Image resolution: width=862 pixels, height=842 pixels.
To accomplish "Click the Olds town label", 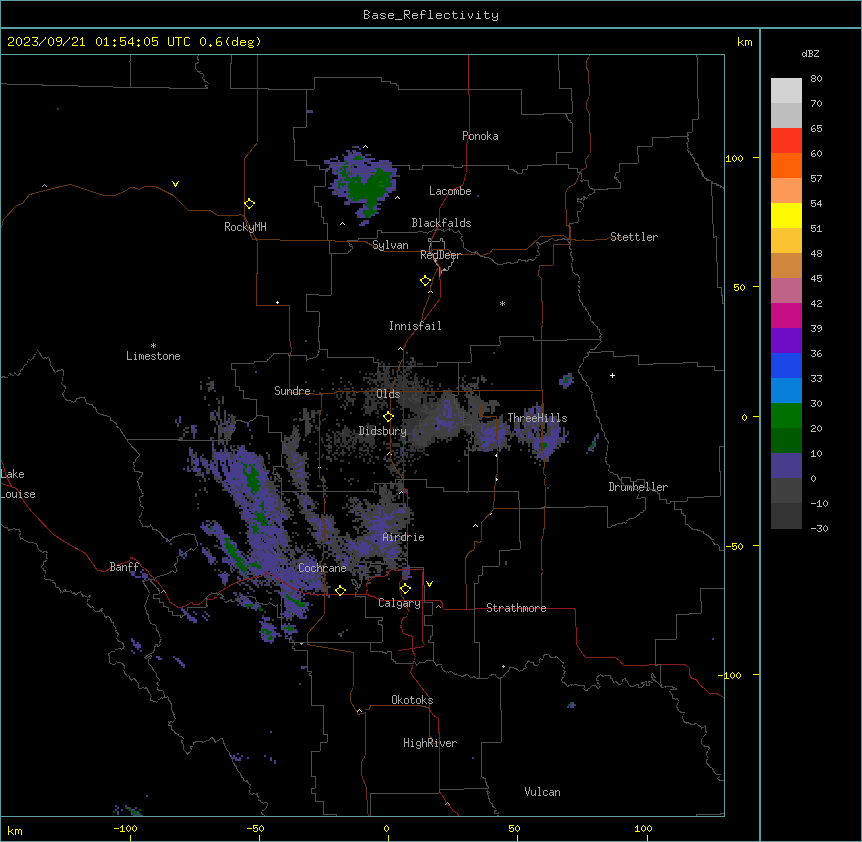I will tap(388, 394).
